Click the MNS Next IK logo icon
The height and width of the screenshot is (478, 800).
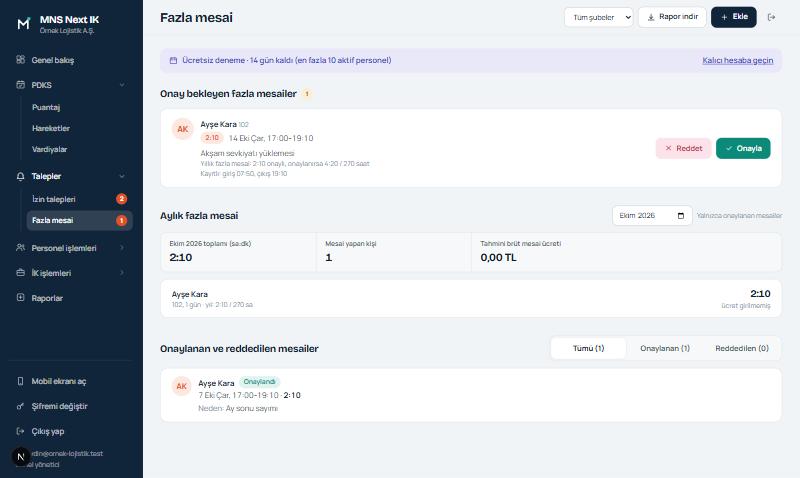pos(23,23)
